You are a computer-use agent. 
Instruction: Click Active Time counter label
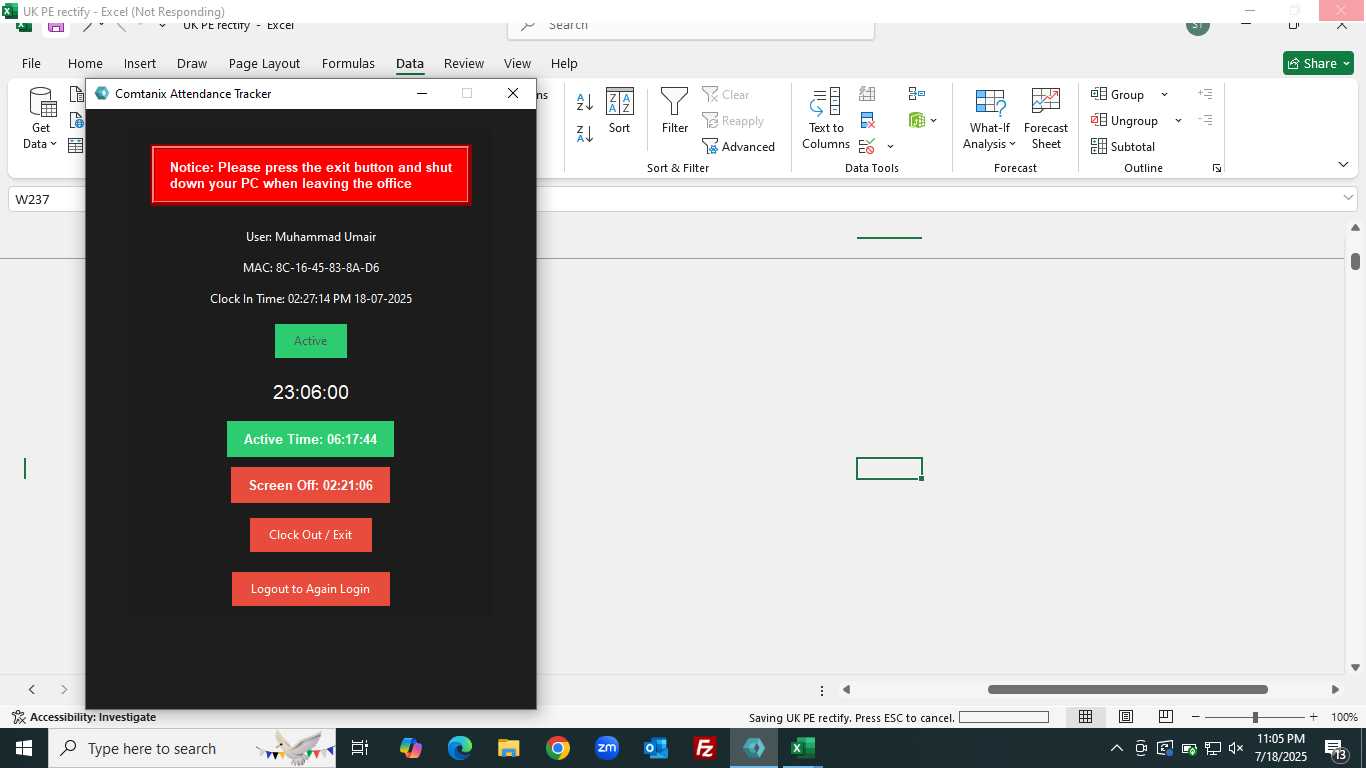(311, 439)
